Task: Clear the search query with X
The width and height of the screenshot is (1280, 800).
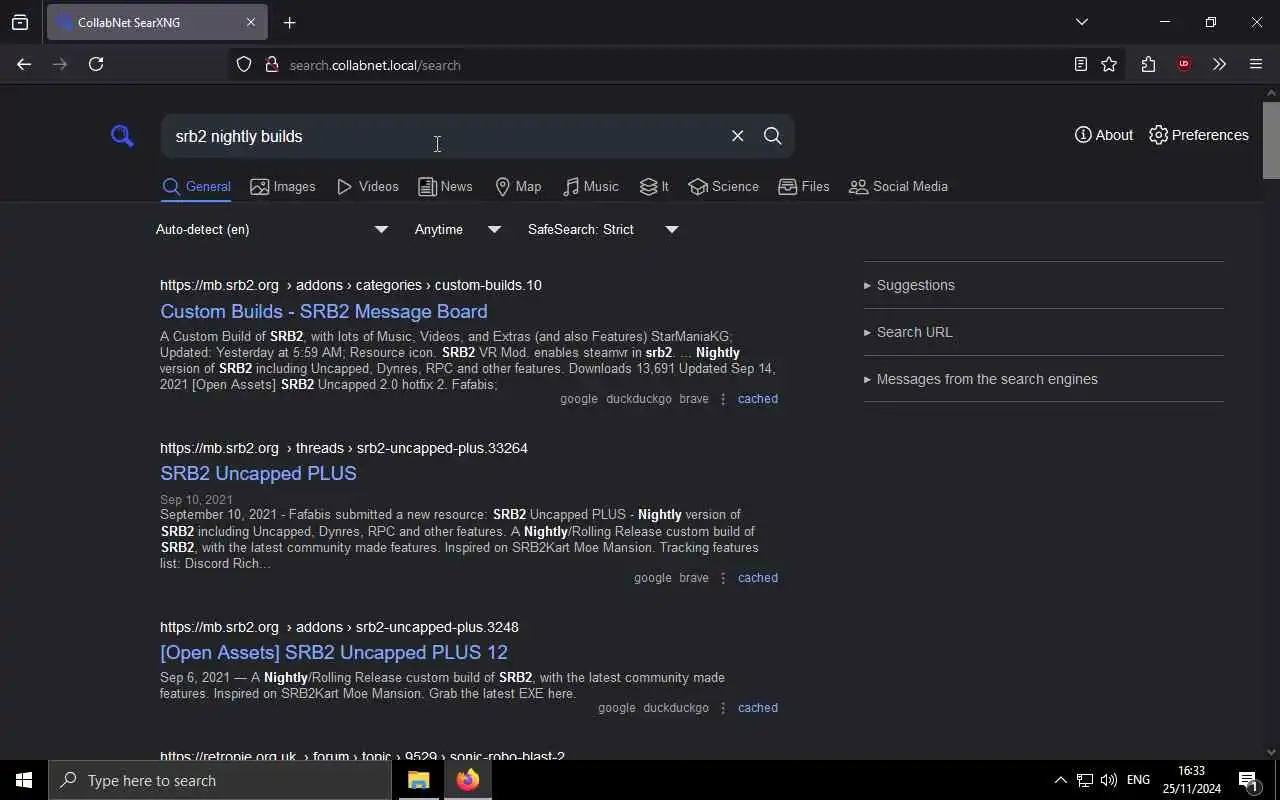Action: tap(737, 136)
